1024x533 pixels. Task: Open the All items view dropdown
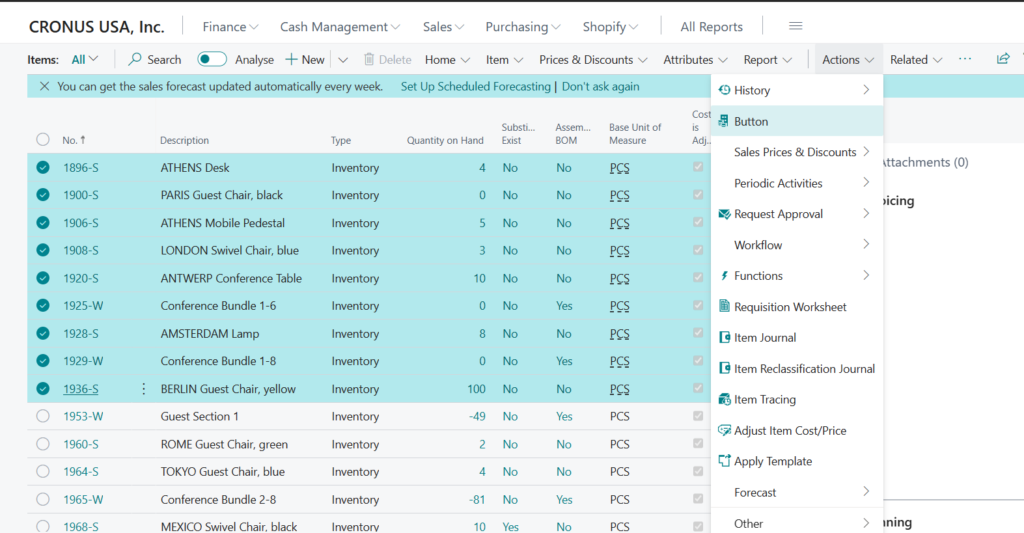[x=85, y=59]
